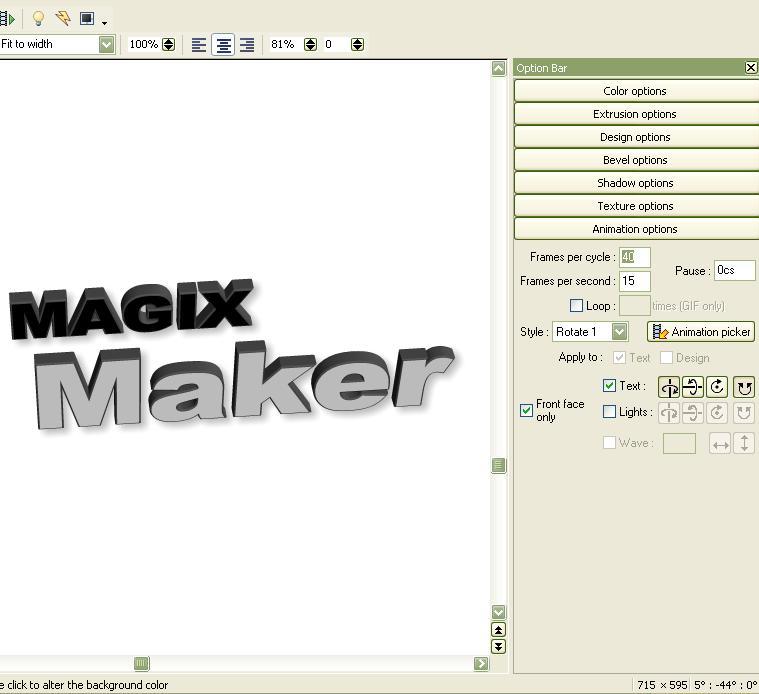Screen dimensions: 759x694
Task: Open the Style Rotate 1 dropdown
Action: coord(619,332)
